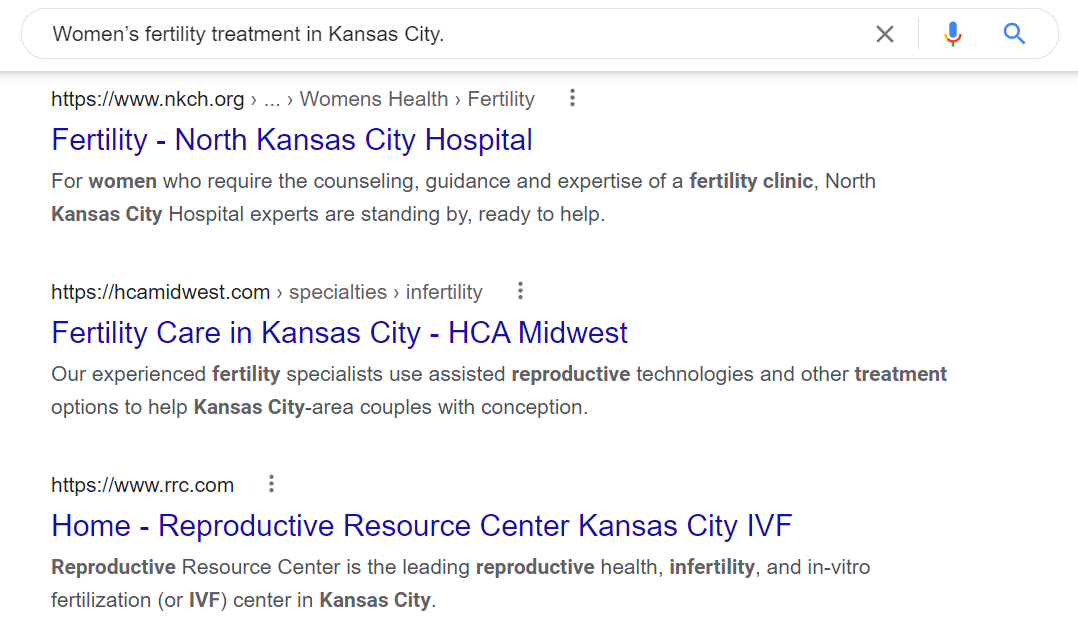Click the hcamidwest.com URL text
Screen dimensions: 1078x631
tap(161, 291)
